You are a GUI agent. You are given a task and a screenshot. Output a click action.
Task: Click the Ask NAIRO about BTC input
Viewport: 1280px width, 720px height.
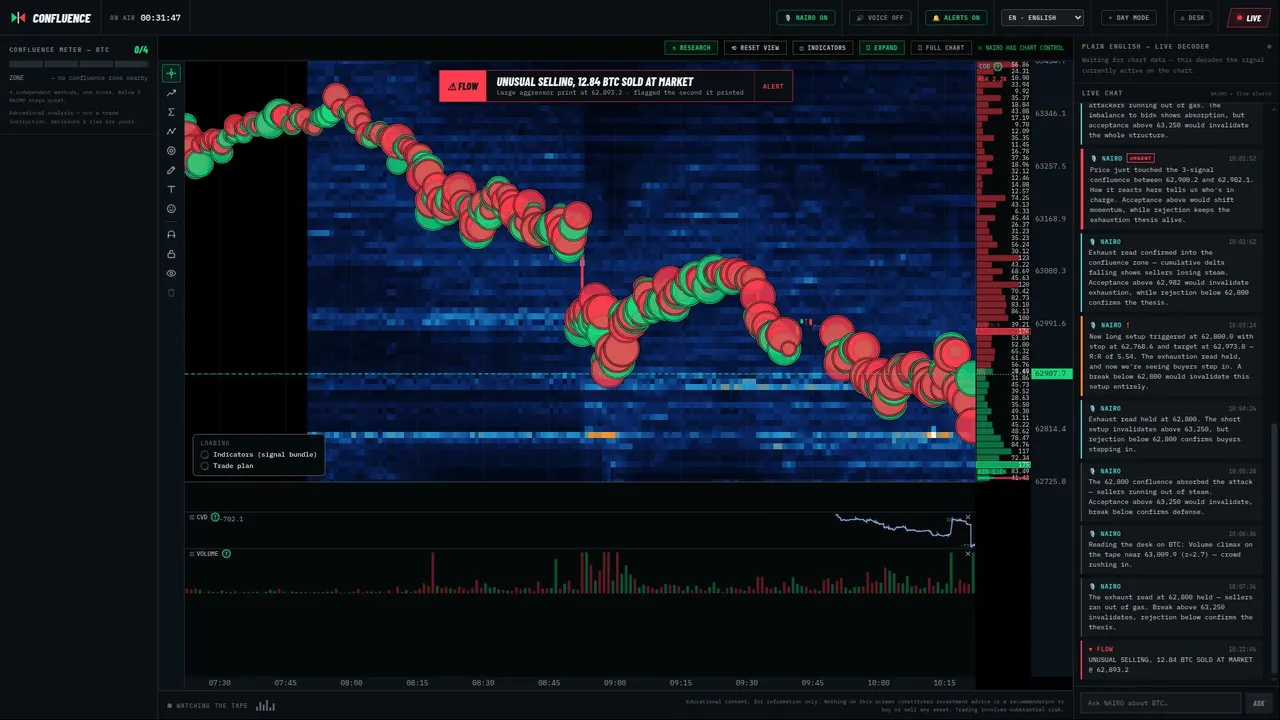[1160, 703]
